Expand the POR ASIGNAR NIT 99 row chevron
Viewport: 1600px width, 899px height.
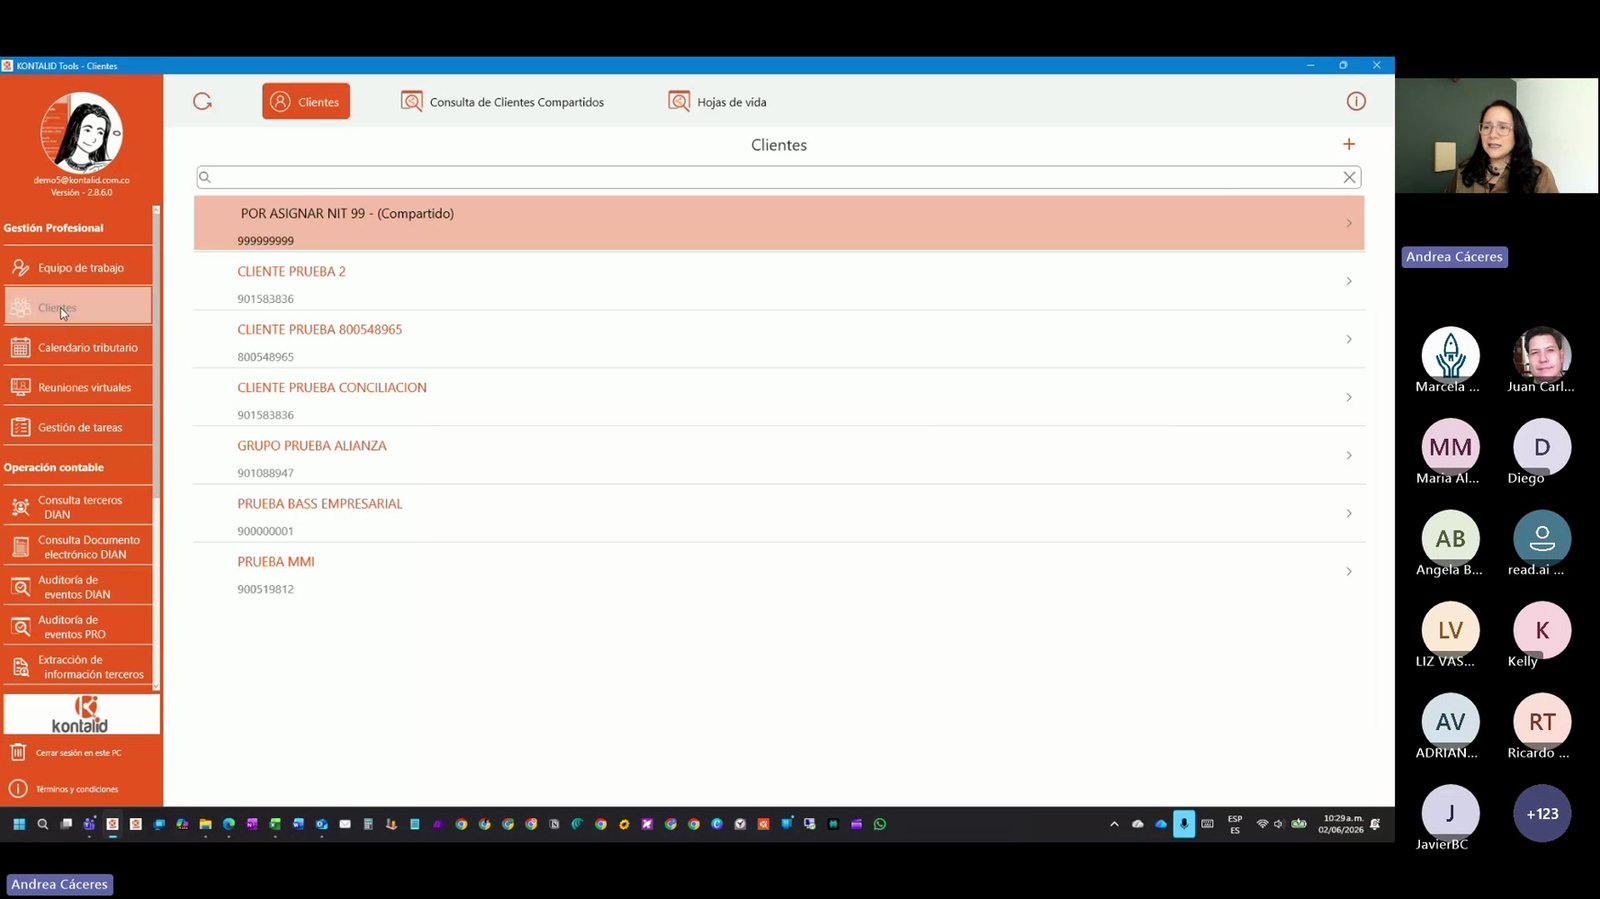1349,223
